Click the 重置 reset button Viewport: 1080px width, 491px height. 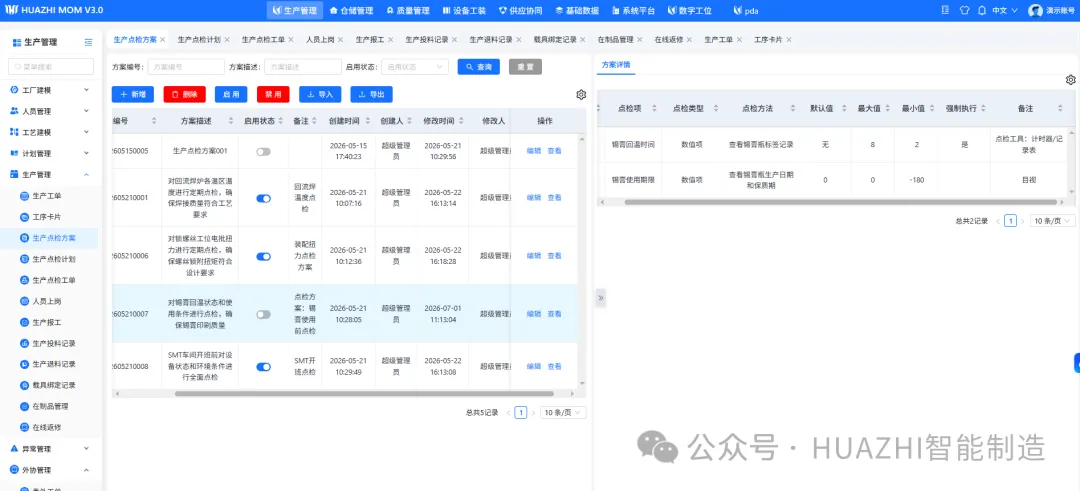(x=526, y=67)
